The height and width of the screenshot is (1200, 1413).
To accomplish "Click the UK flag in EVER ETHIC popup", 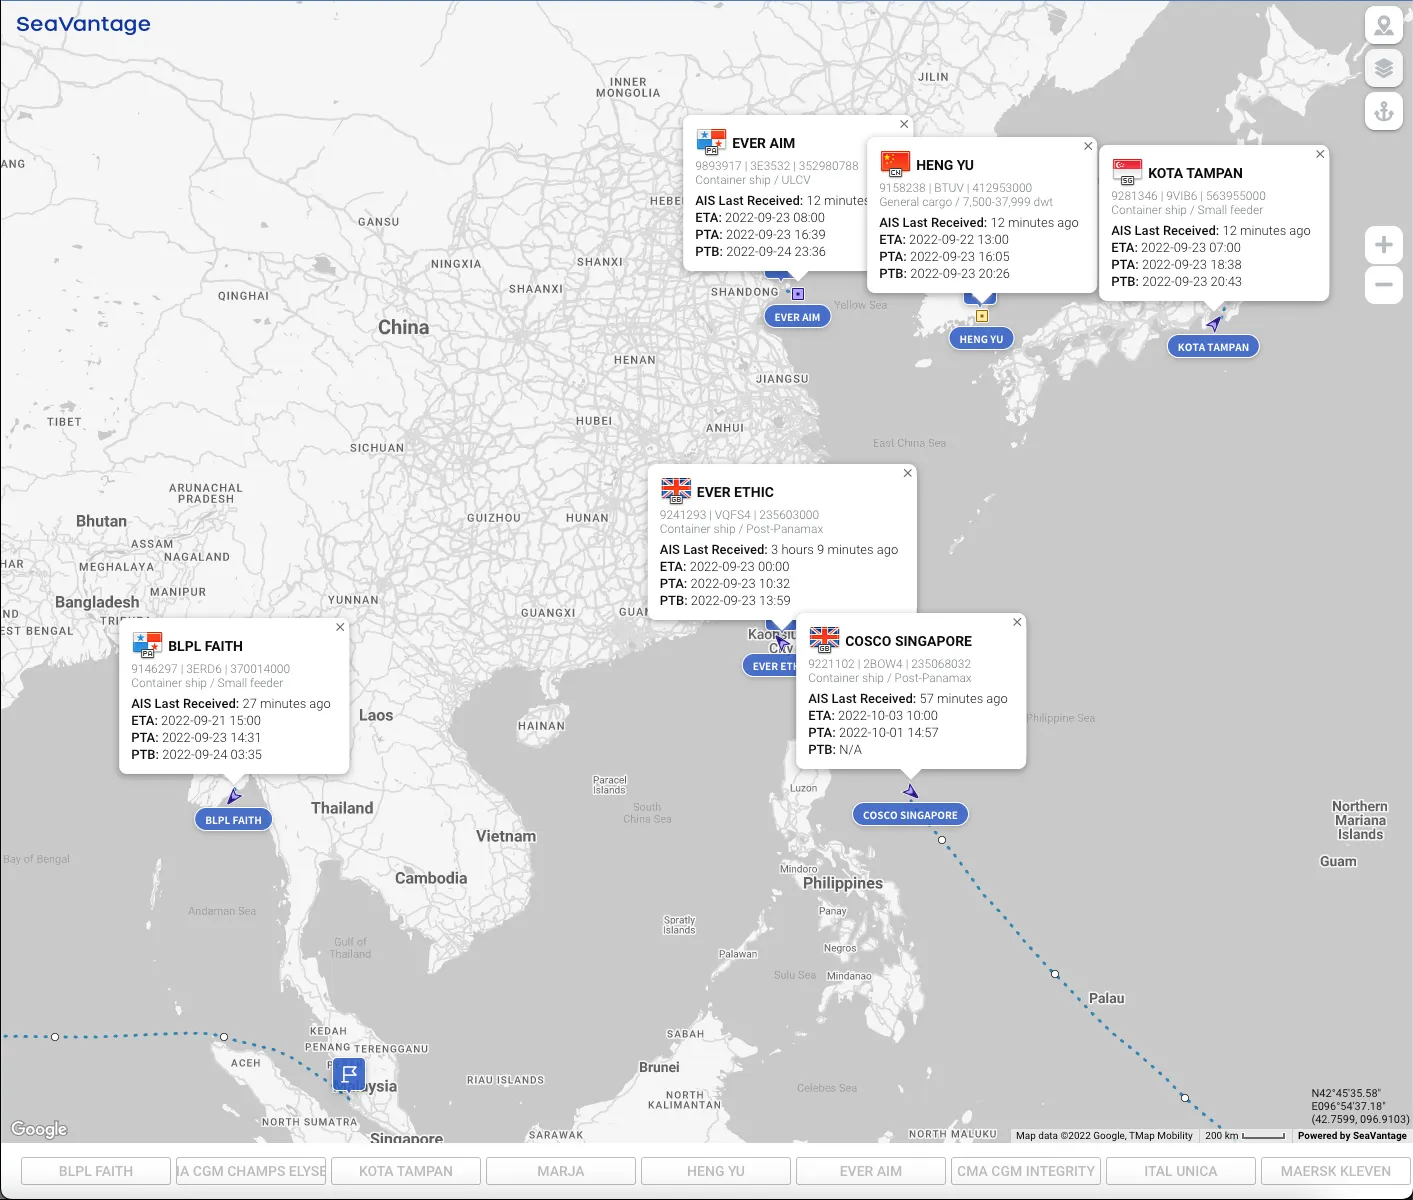I will point(676,491).
